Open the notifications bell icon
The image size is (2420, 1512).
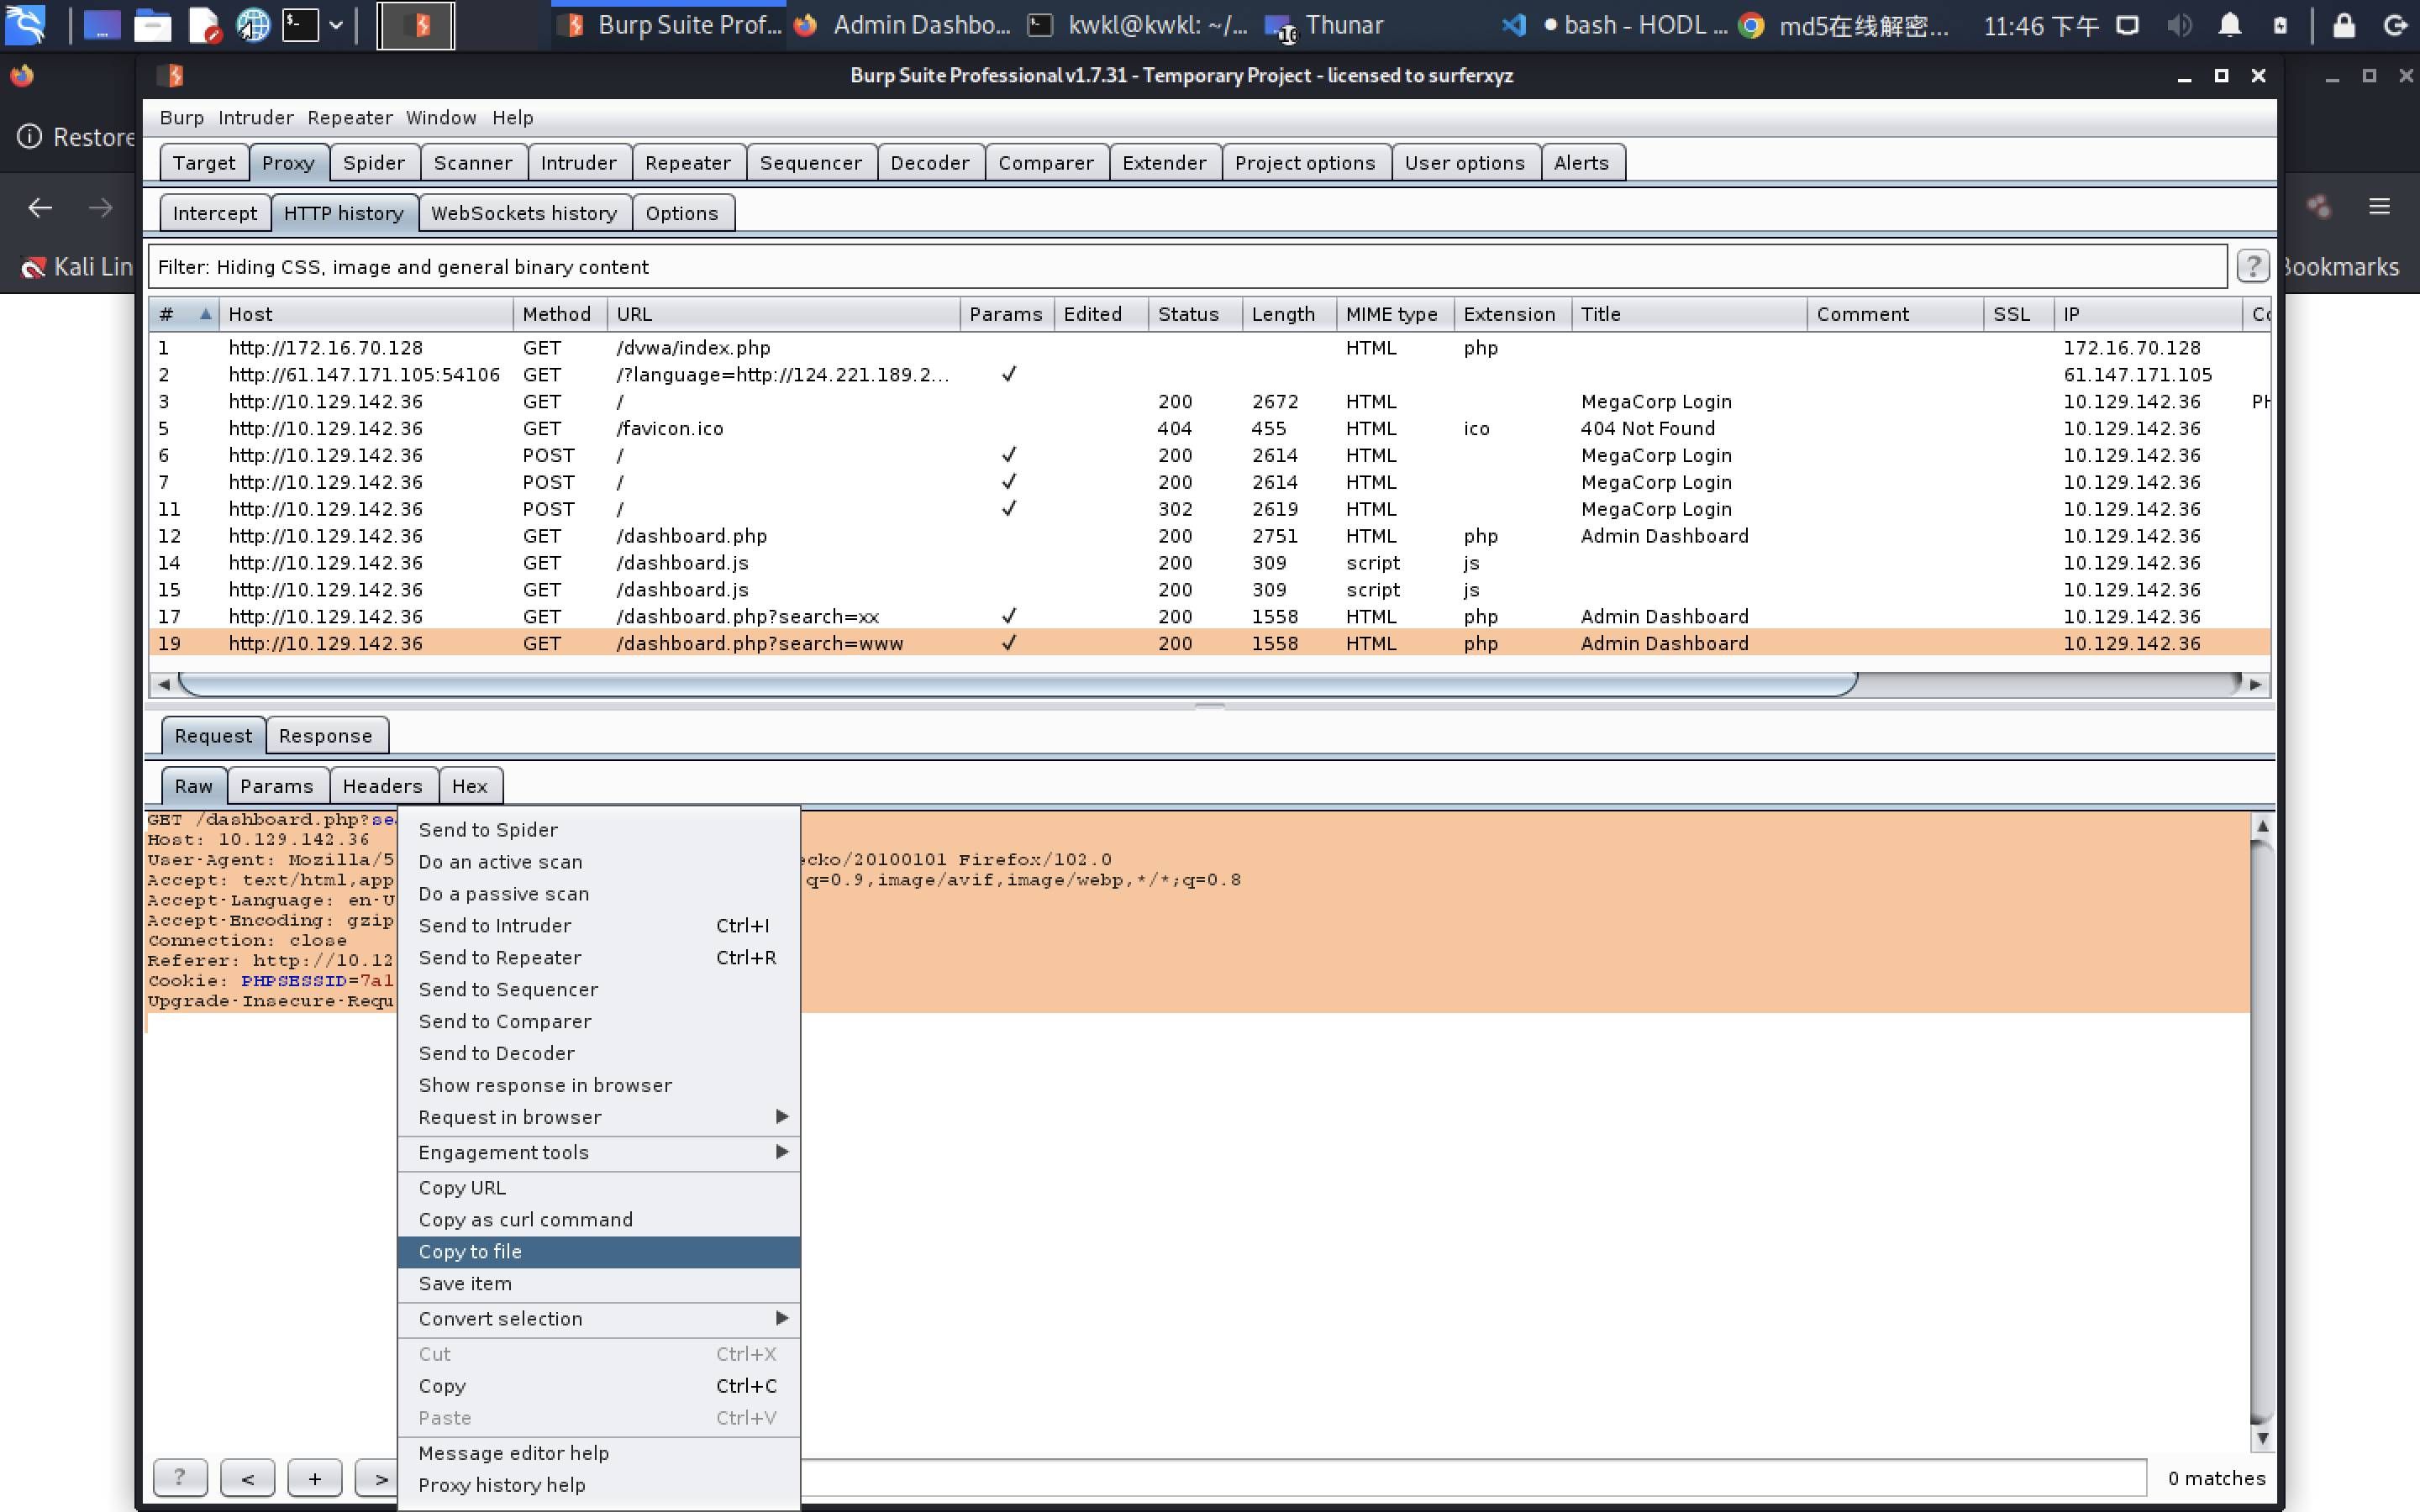pos(2229,25)
